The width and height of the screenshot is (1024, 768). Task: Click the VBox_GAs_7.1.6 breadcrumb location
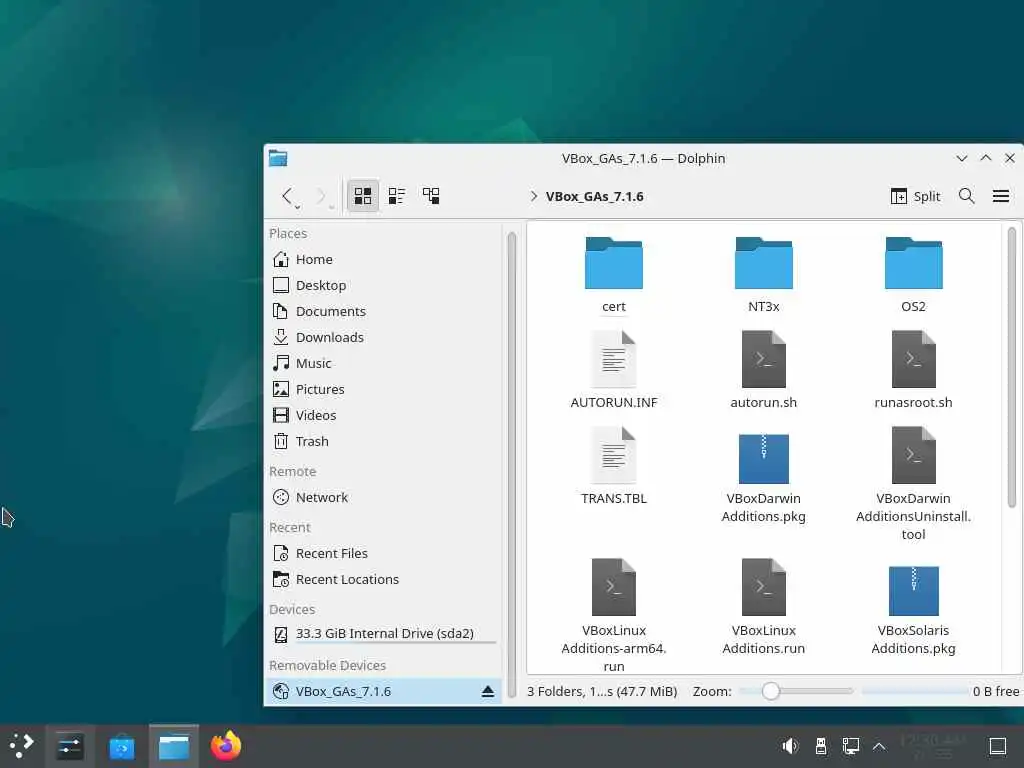click(594, 196)
